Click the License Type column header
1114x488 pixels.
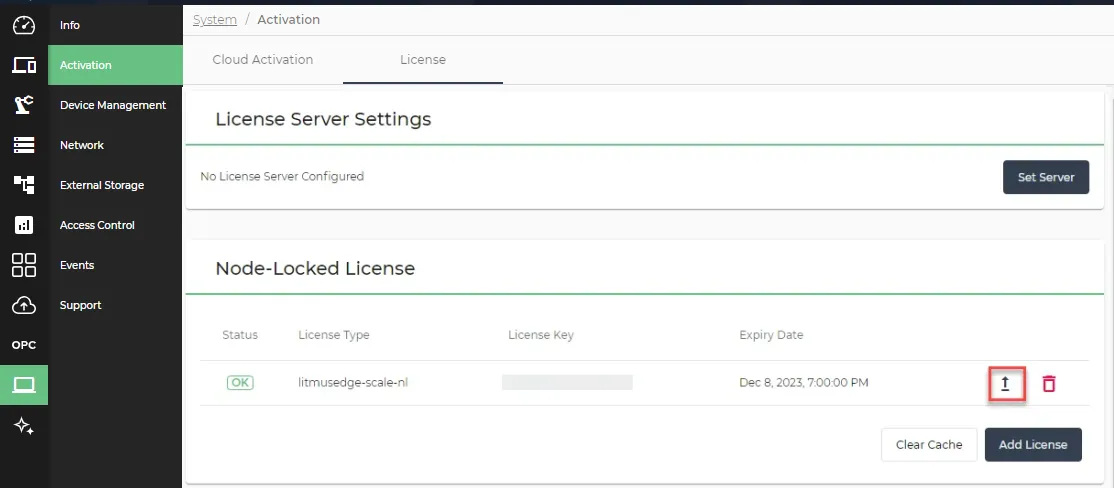point(334,335)
